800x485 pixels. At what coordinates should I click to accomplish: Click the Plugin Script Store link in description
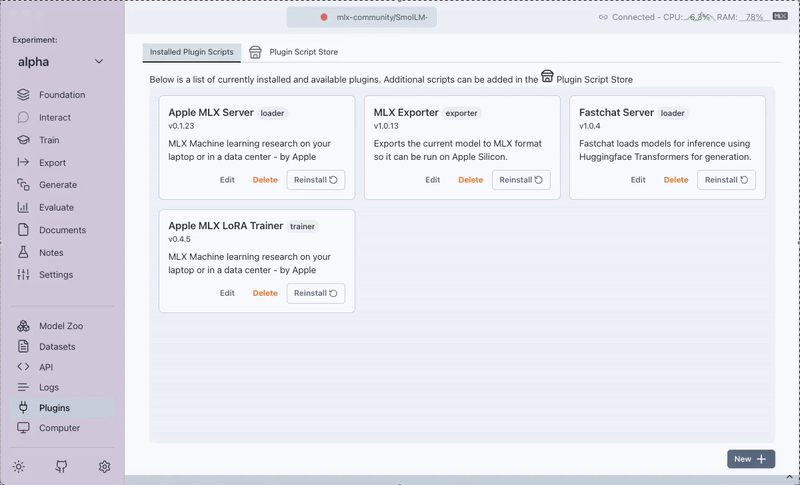tap(587, 79)
